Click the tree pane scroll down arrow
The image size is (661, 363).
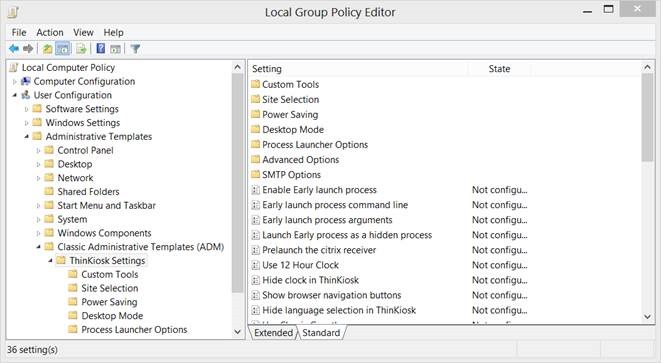coord(237,332)
